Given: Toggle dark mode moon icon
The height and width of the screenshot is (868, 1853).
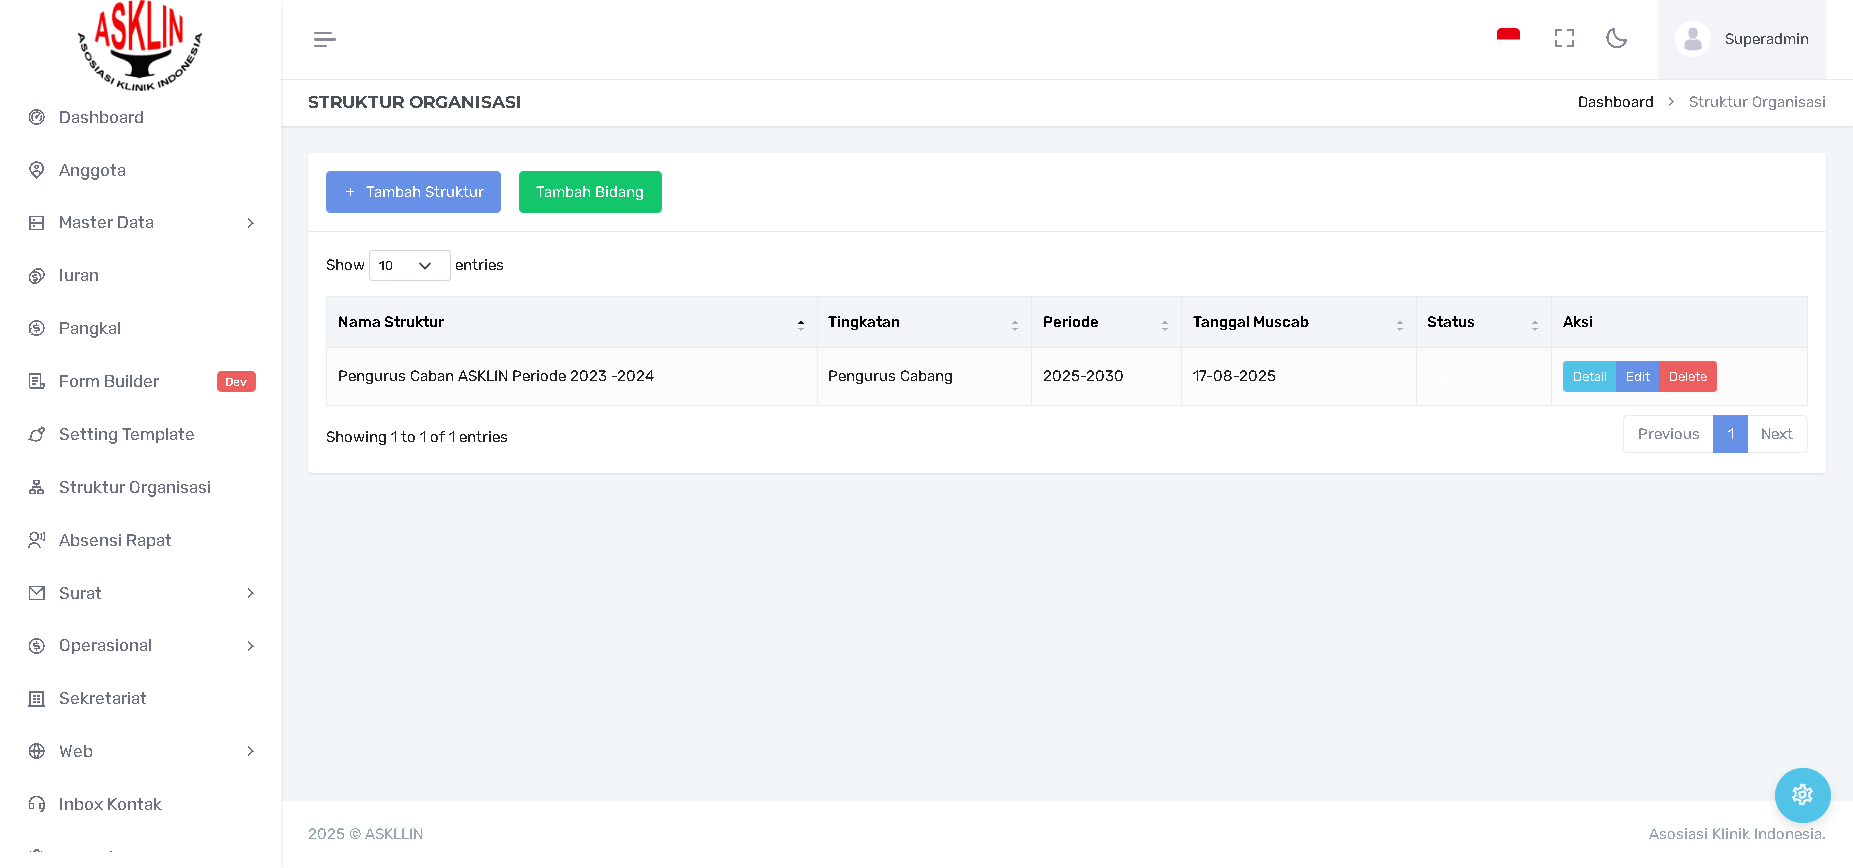Looking at the screenshot, I should (1616, 39).
